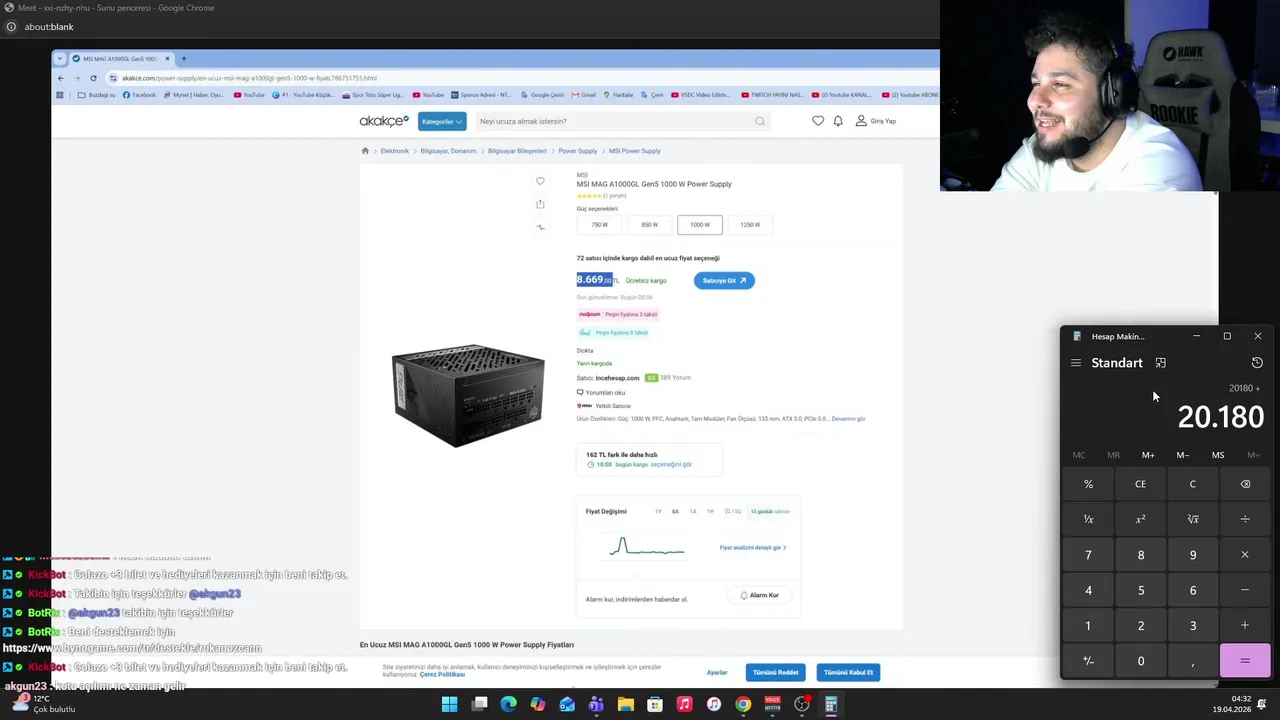The image size is (1280, 720).
Task: Hit the calculator backspace key
Action: click(x=1245, y=484)
